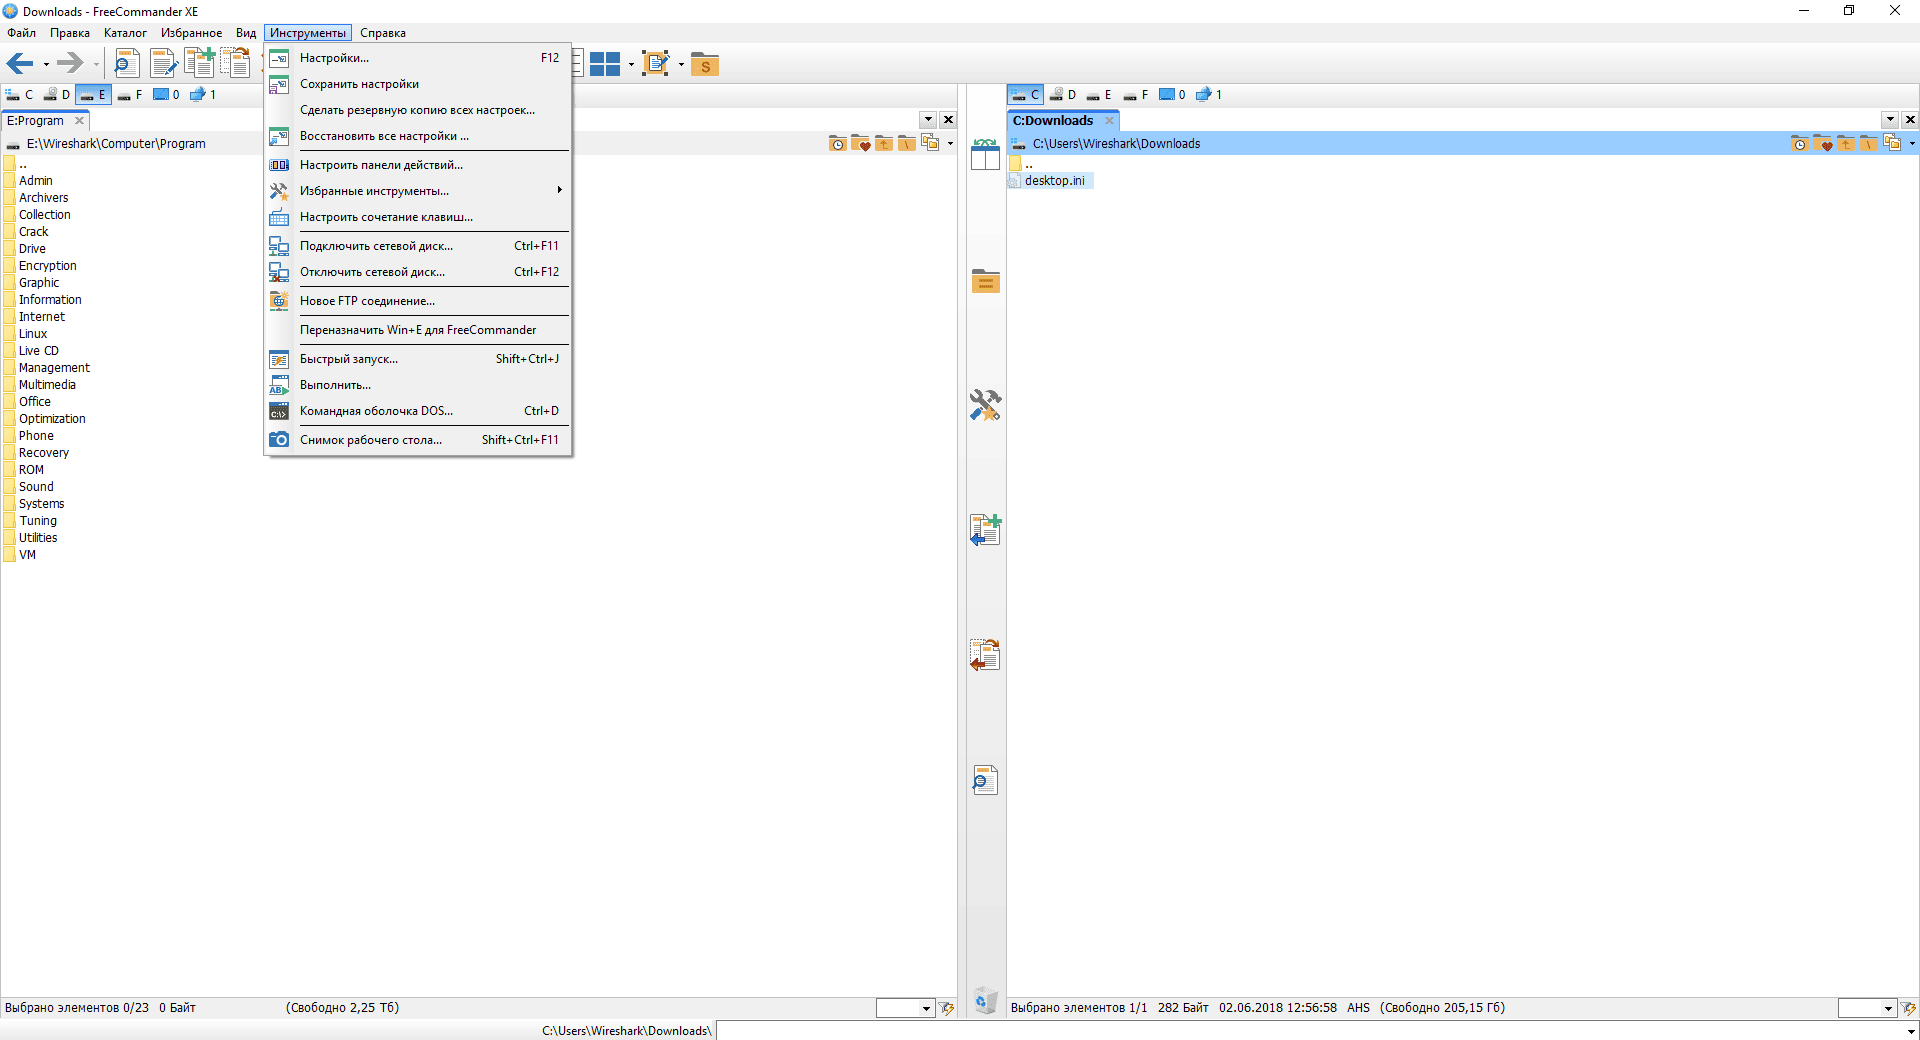
Task: Select drive C in right panel
Action: (1026, 95)
